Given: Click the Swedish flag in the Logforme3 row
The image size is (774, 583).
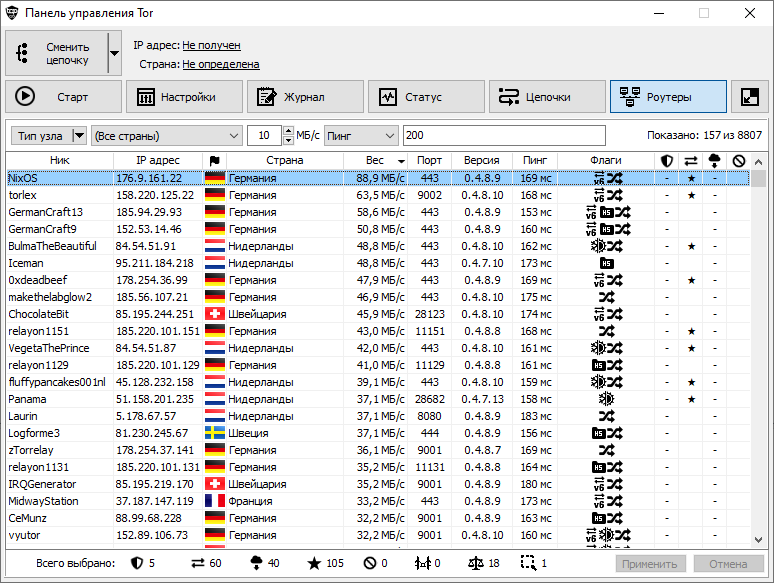Looking at the screenshot, I should point(215,433).
